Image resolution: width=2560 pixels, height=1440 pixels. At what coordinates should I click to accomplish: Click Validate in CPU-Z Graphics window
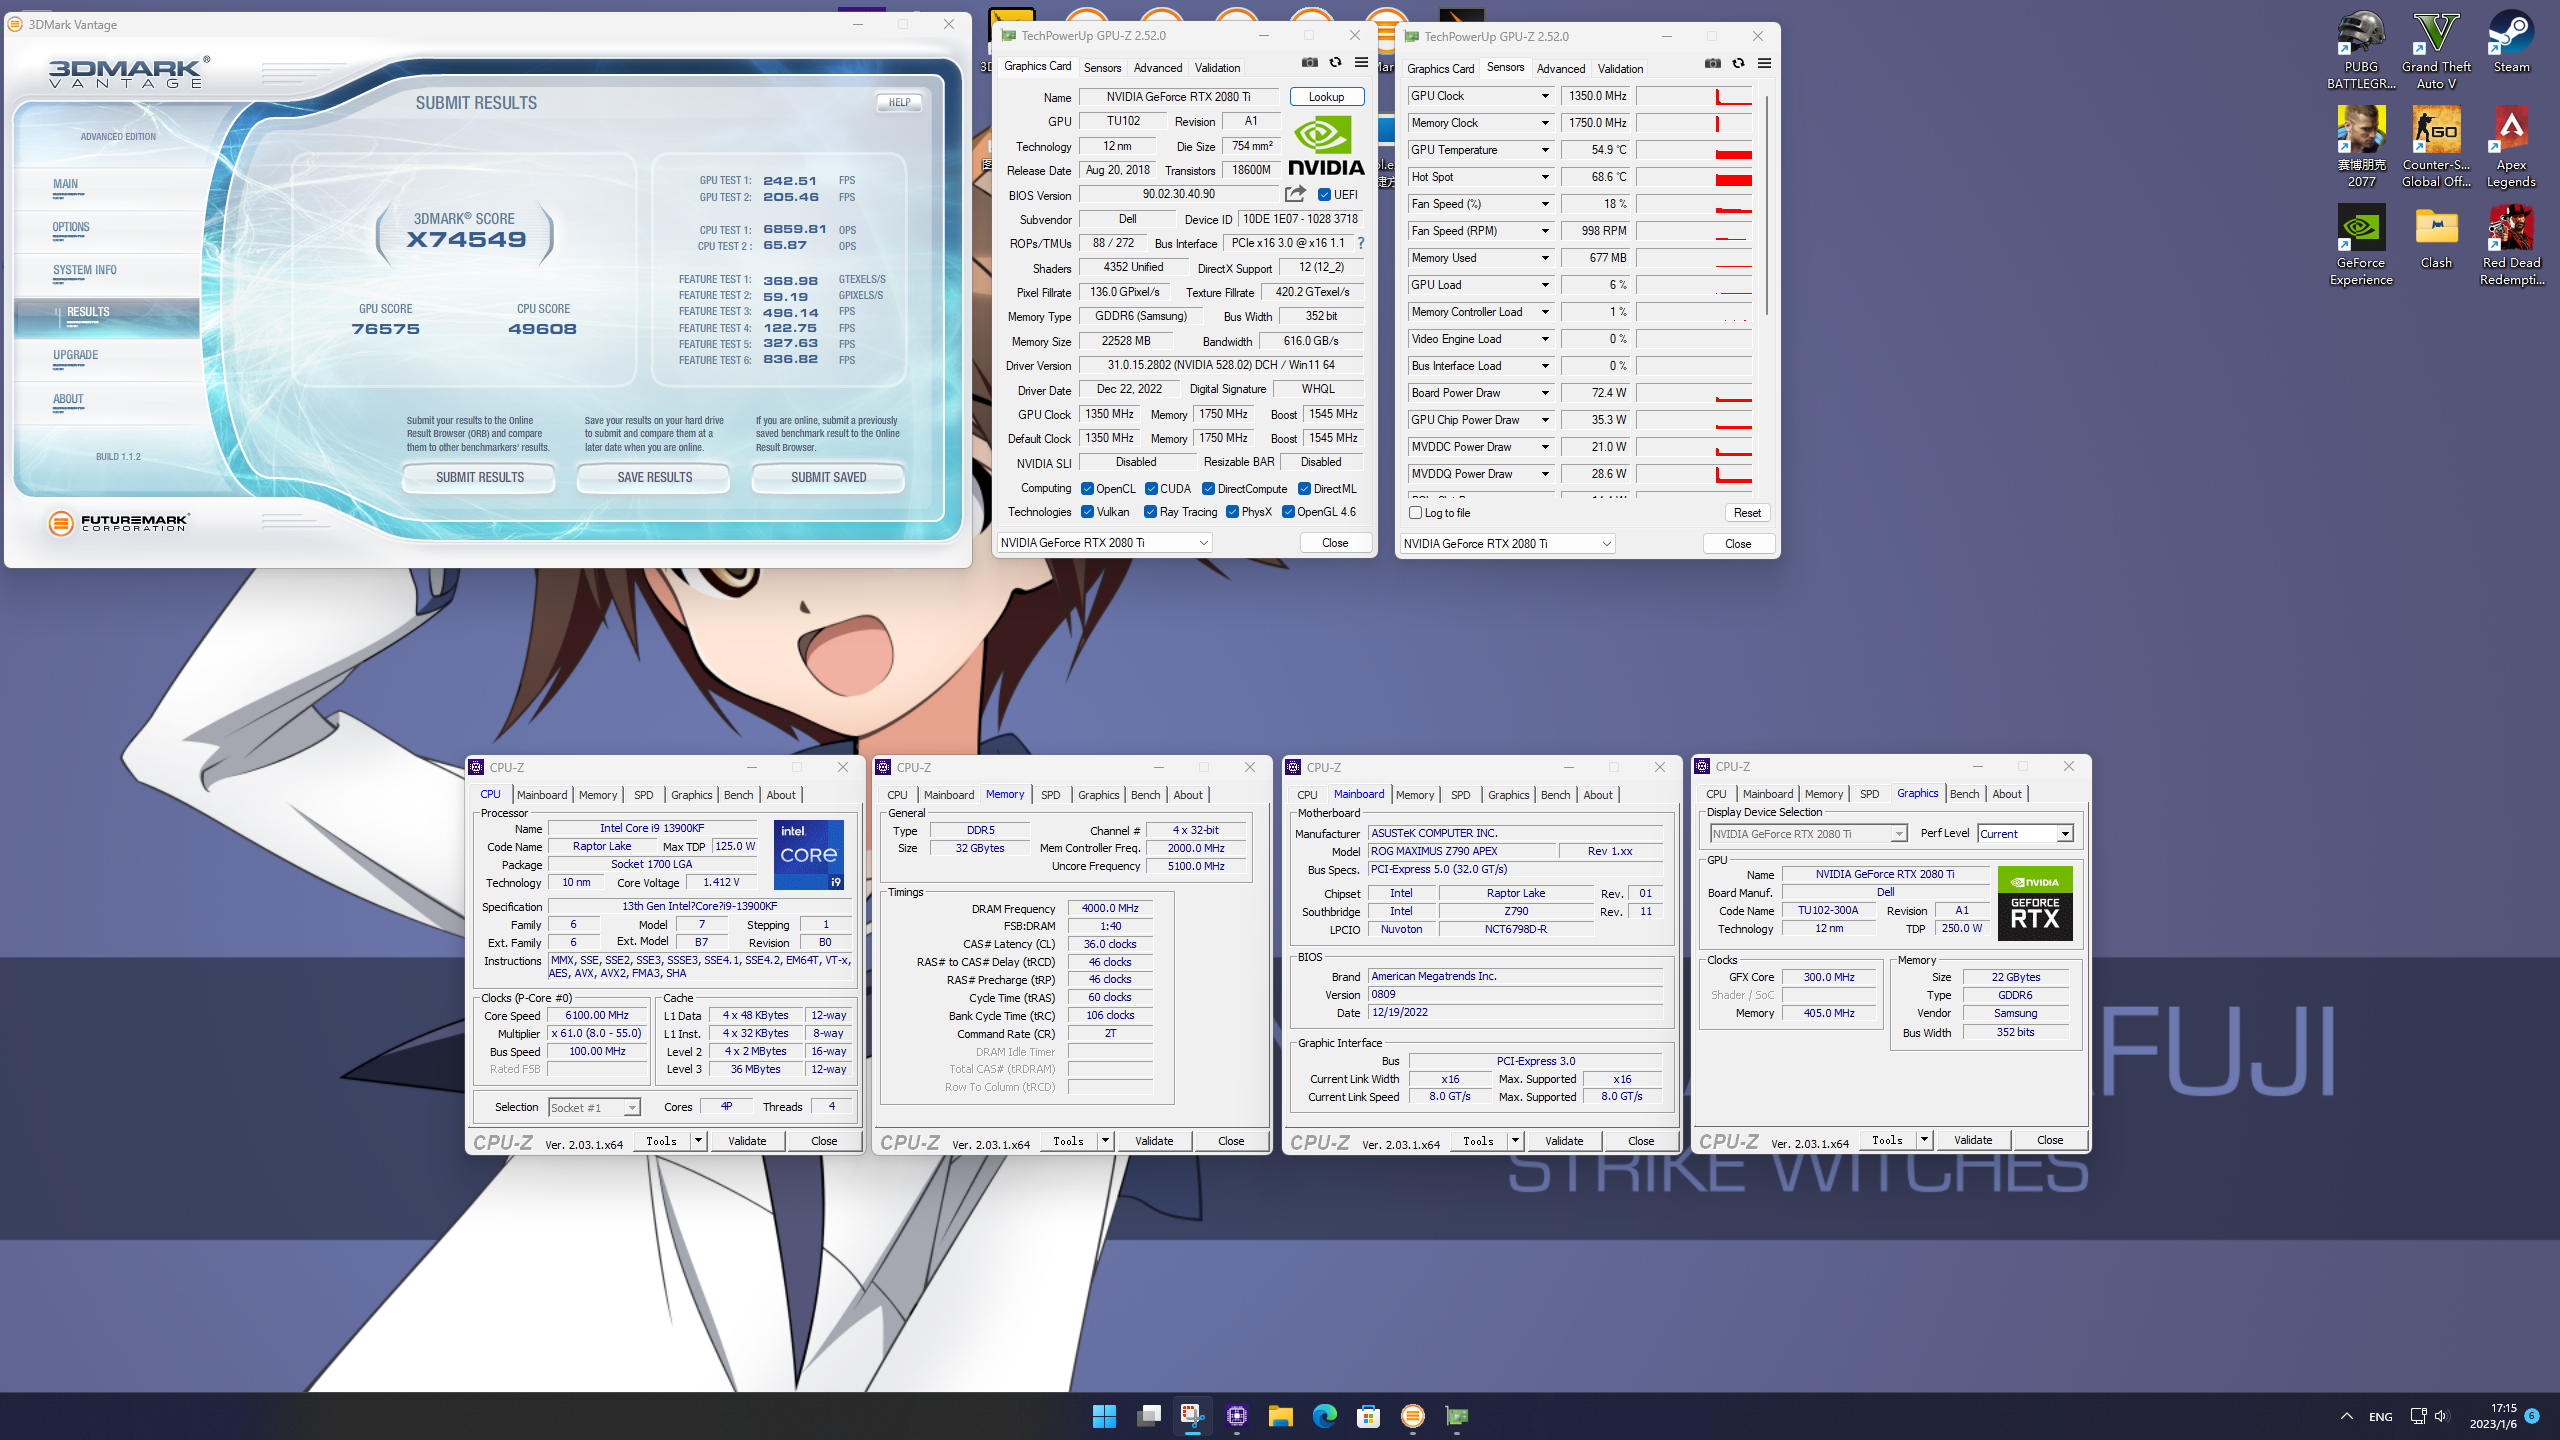(x=1972, y=1140)
